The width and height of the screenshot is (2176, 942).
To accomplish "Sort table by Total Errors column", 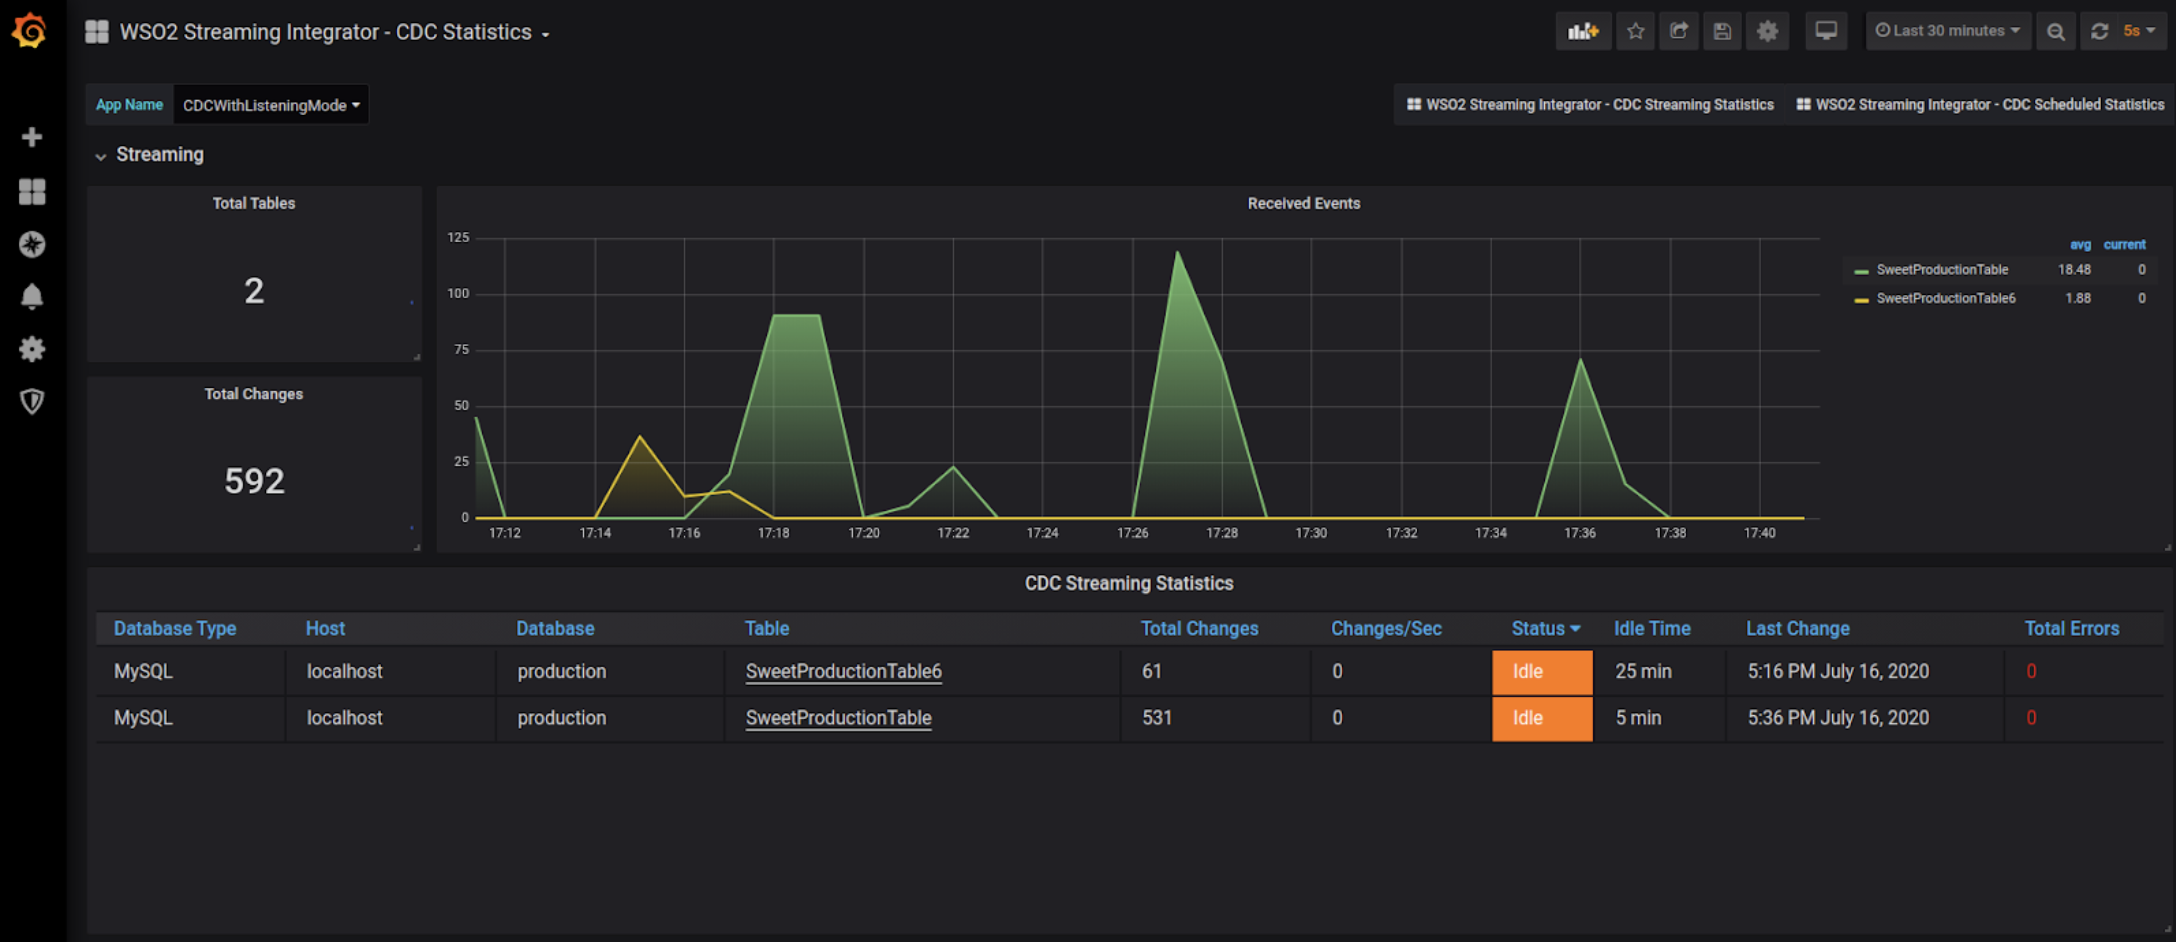I will pos(2072,629).
